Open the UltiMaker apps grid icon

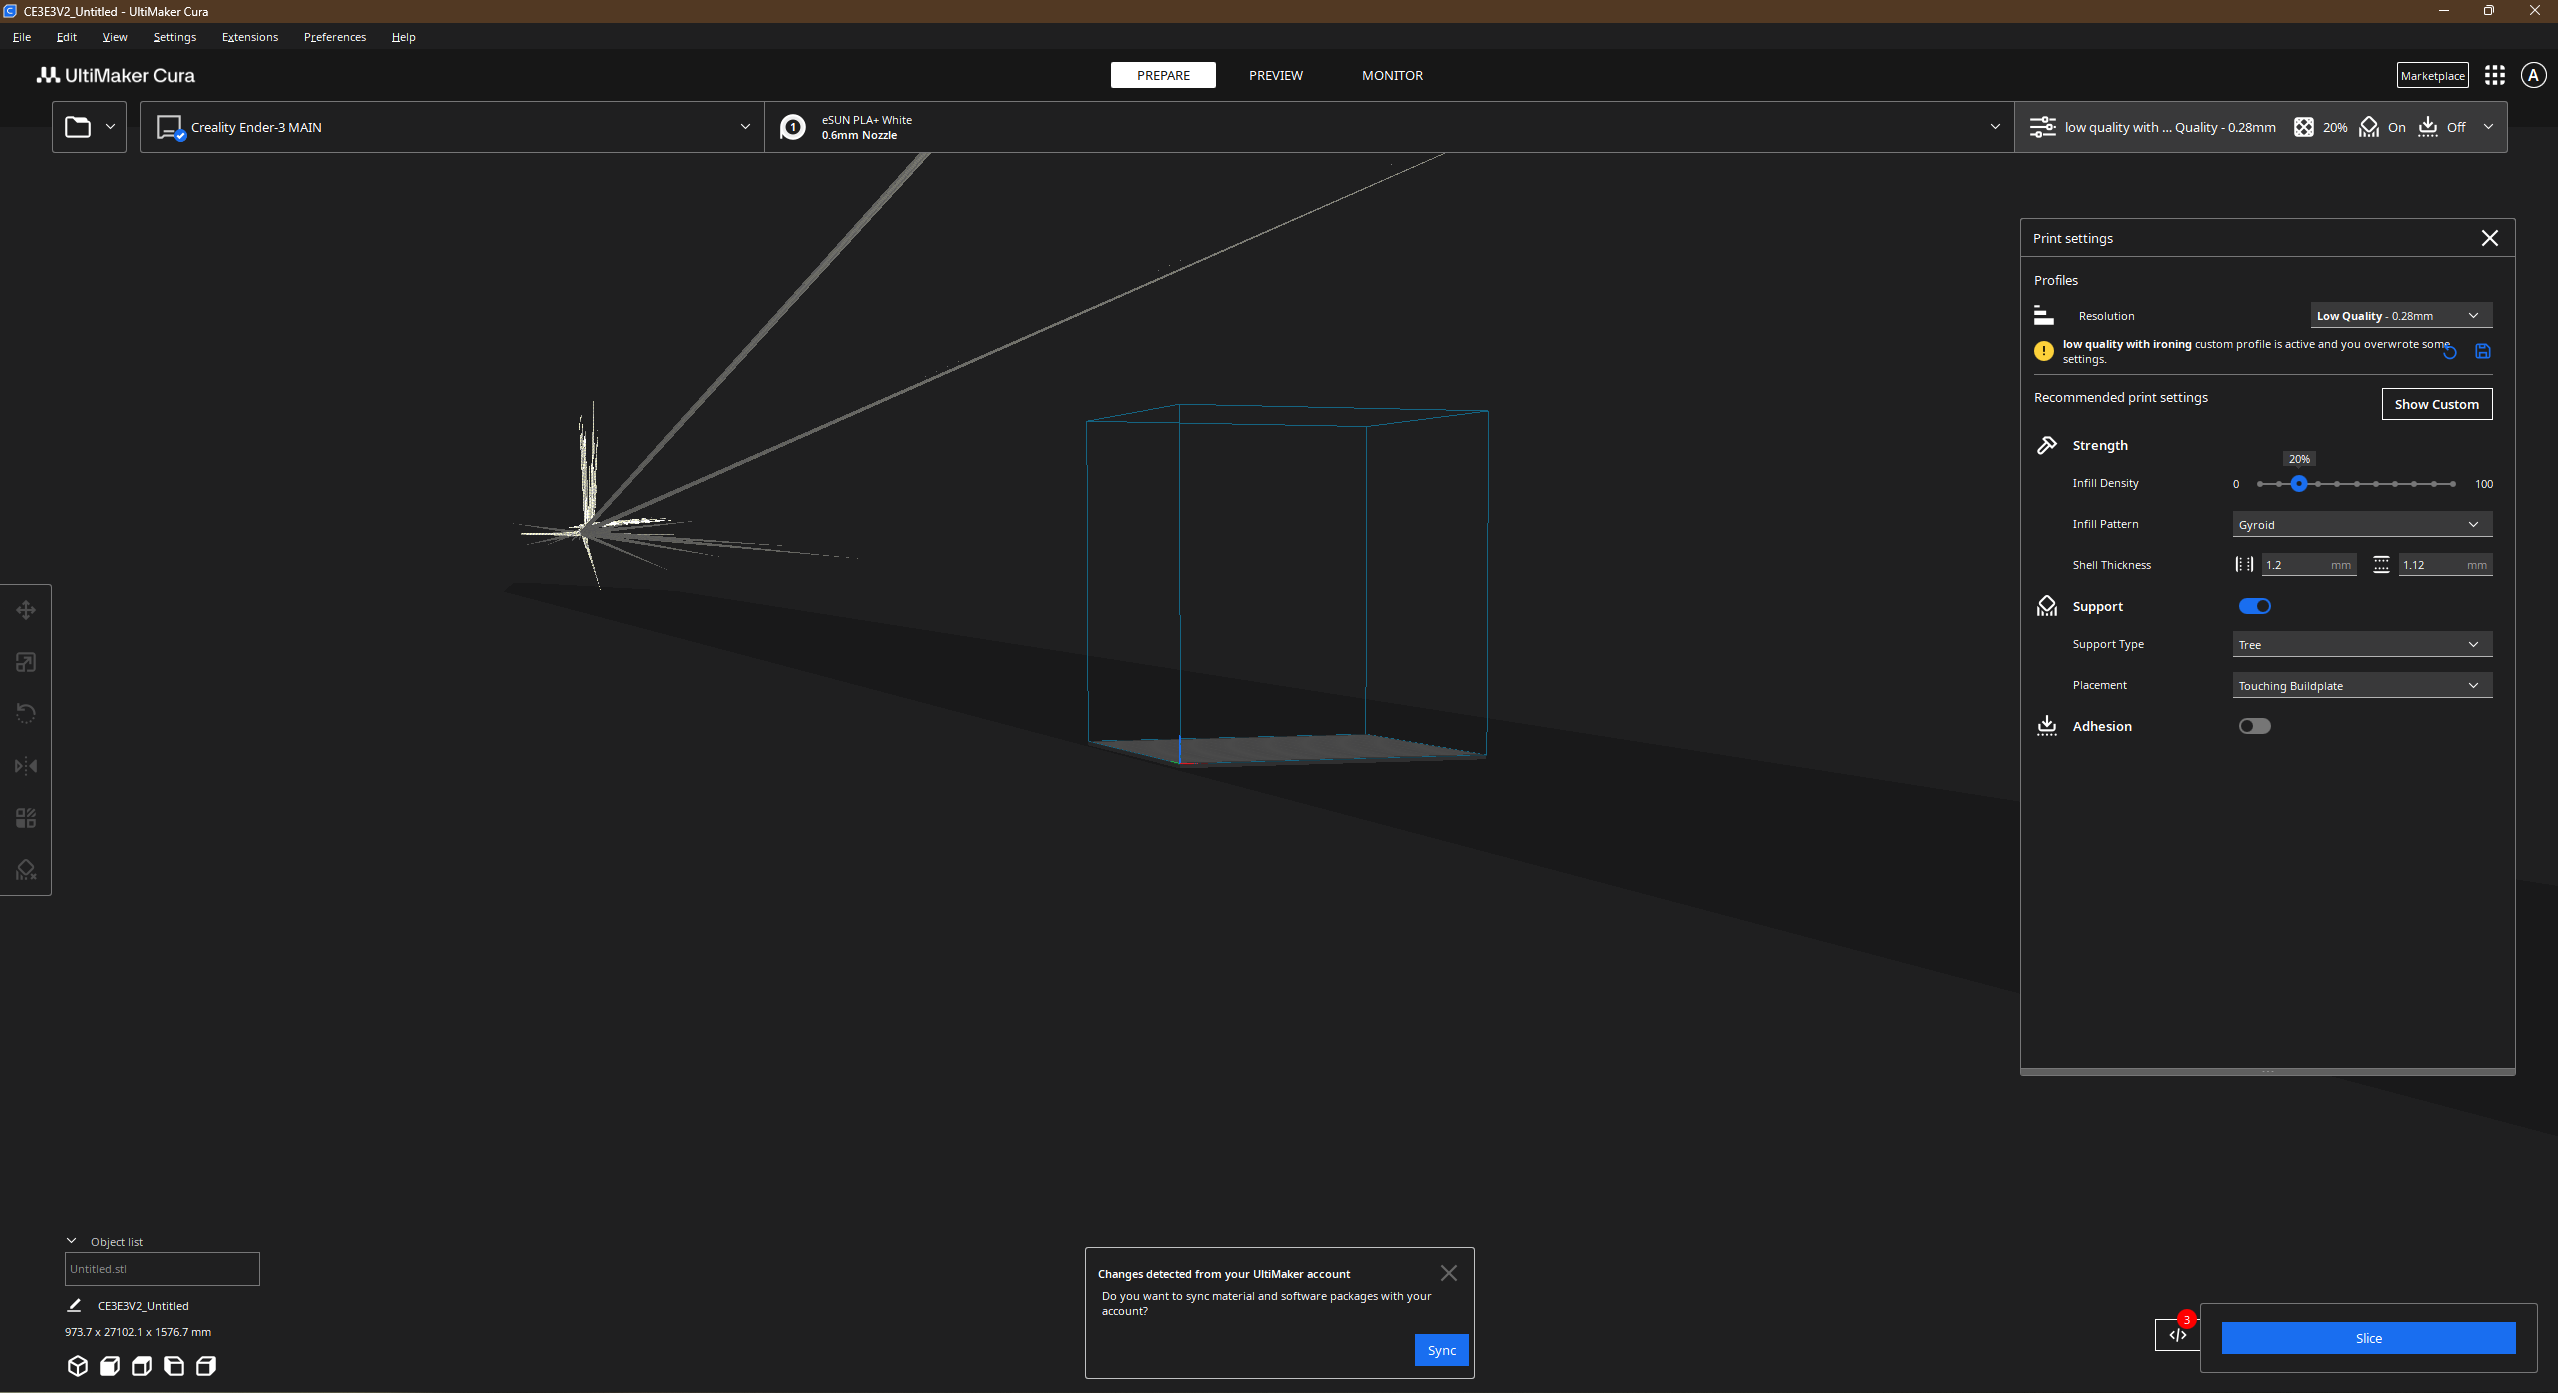(x=2495, y=75)
